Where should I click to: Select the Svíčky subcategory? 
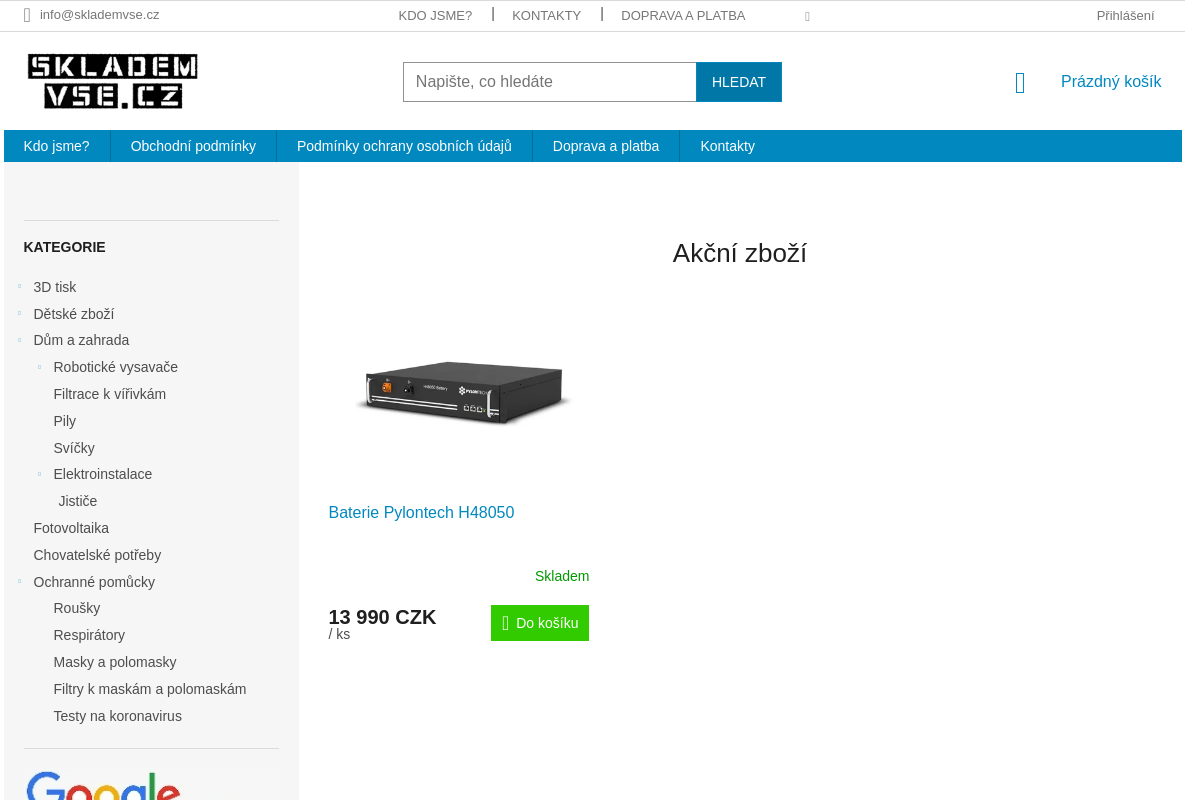(74, 448)
